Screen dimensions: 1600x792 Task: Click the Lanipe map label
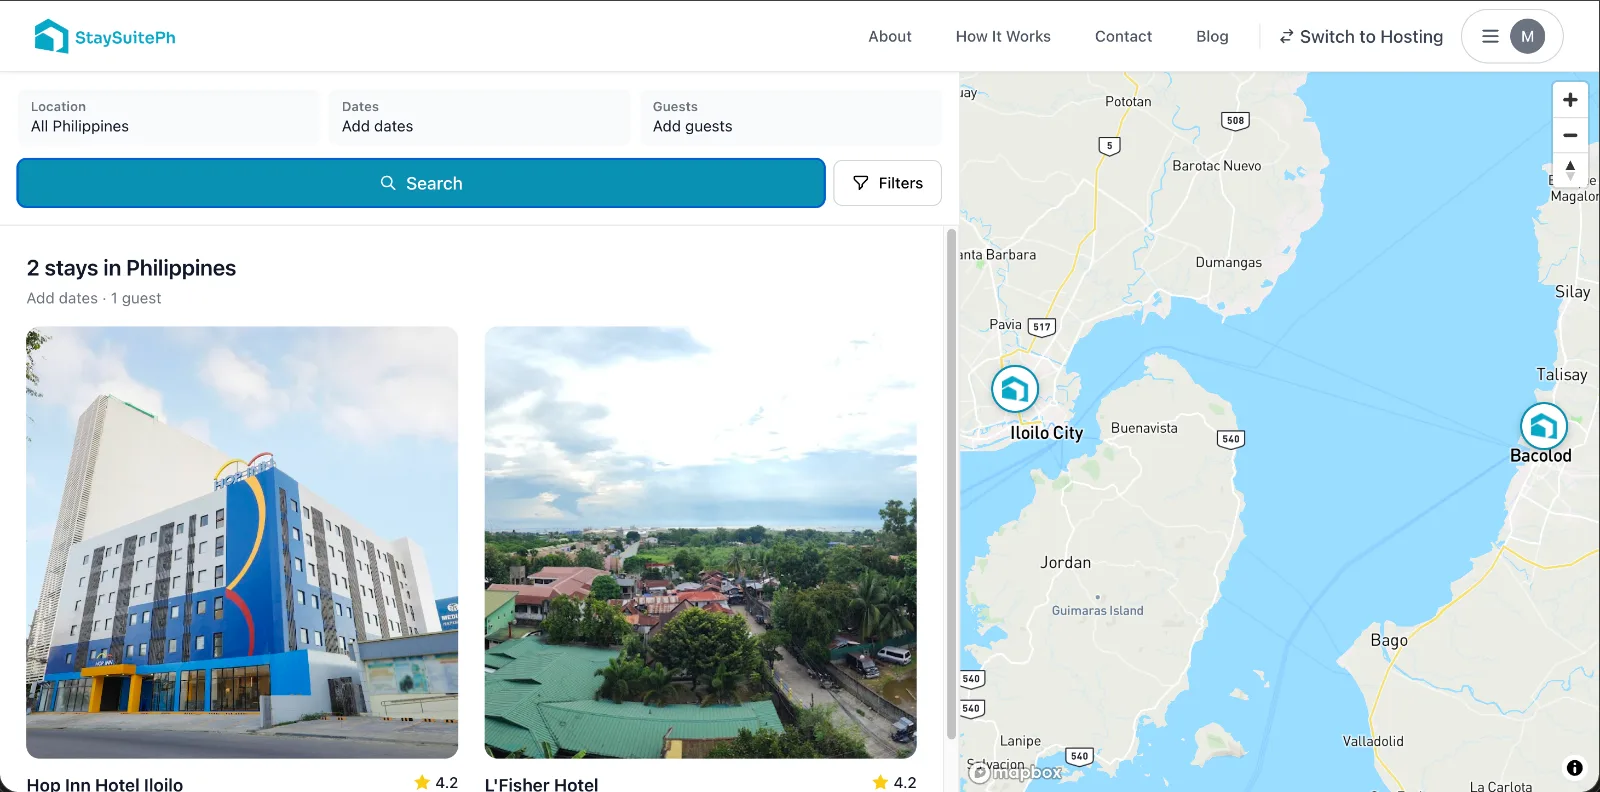pos(1020,741)
